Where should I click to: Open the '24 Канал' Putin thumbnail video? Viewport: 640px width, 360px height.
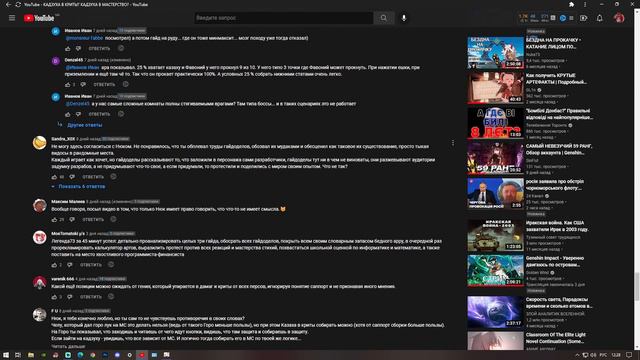pyautogui.click(x=495, y=193)
